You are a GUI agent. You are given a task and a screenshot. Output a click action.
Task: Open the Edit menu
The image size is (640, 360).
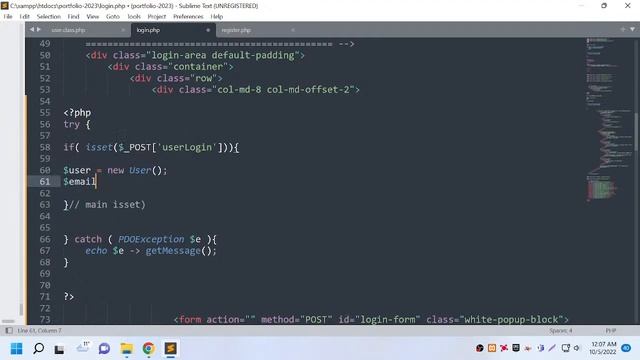[24, 17]
